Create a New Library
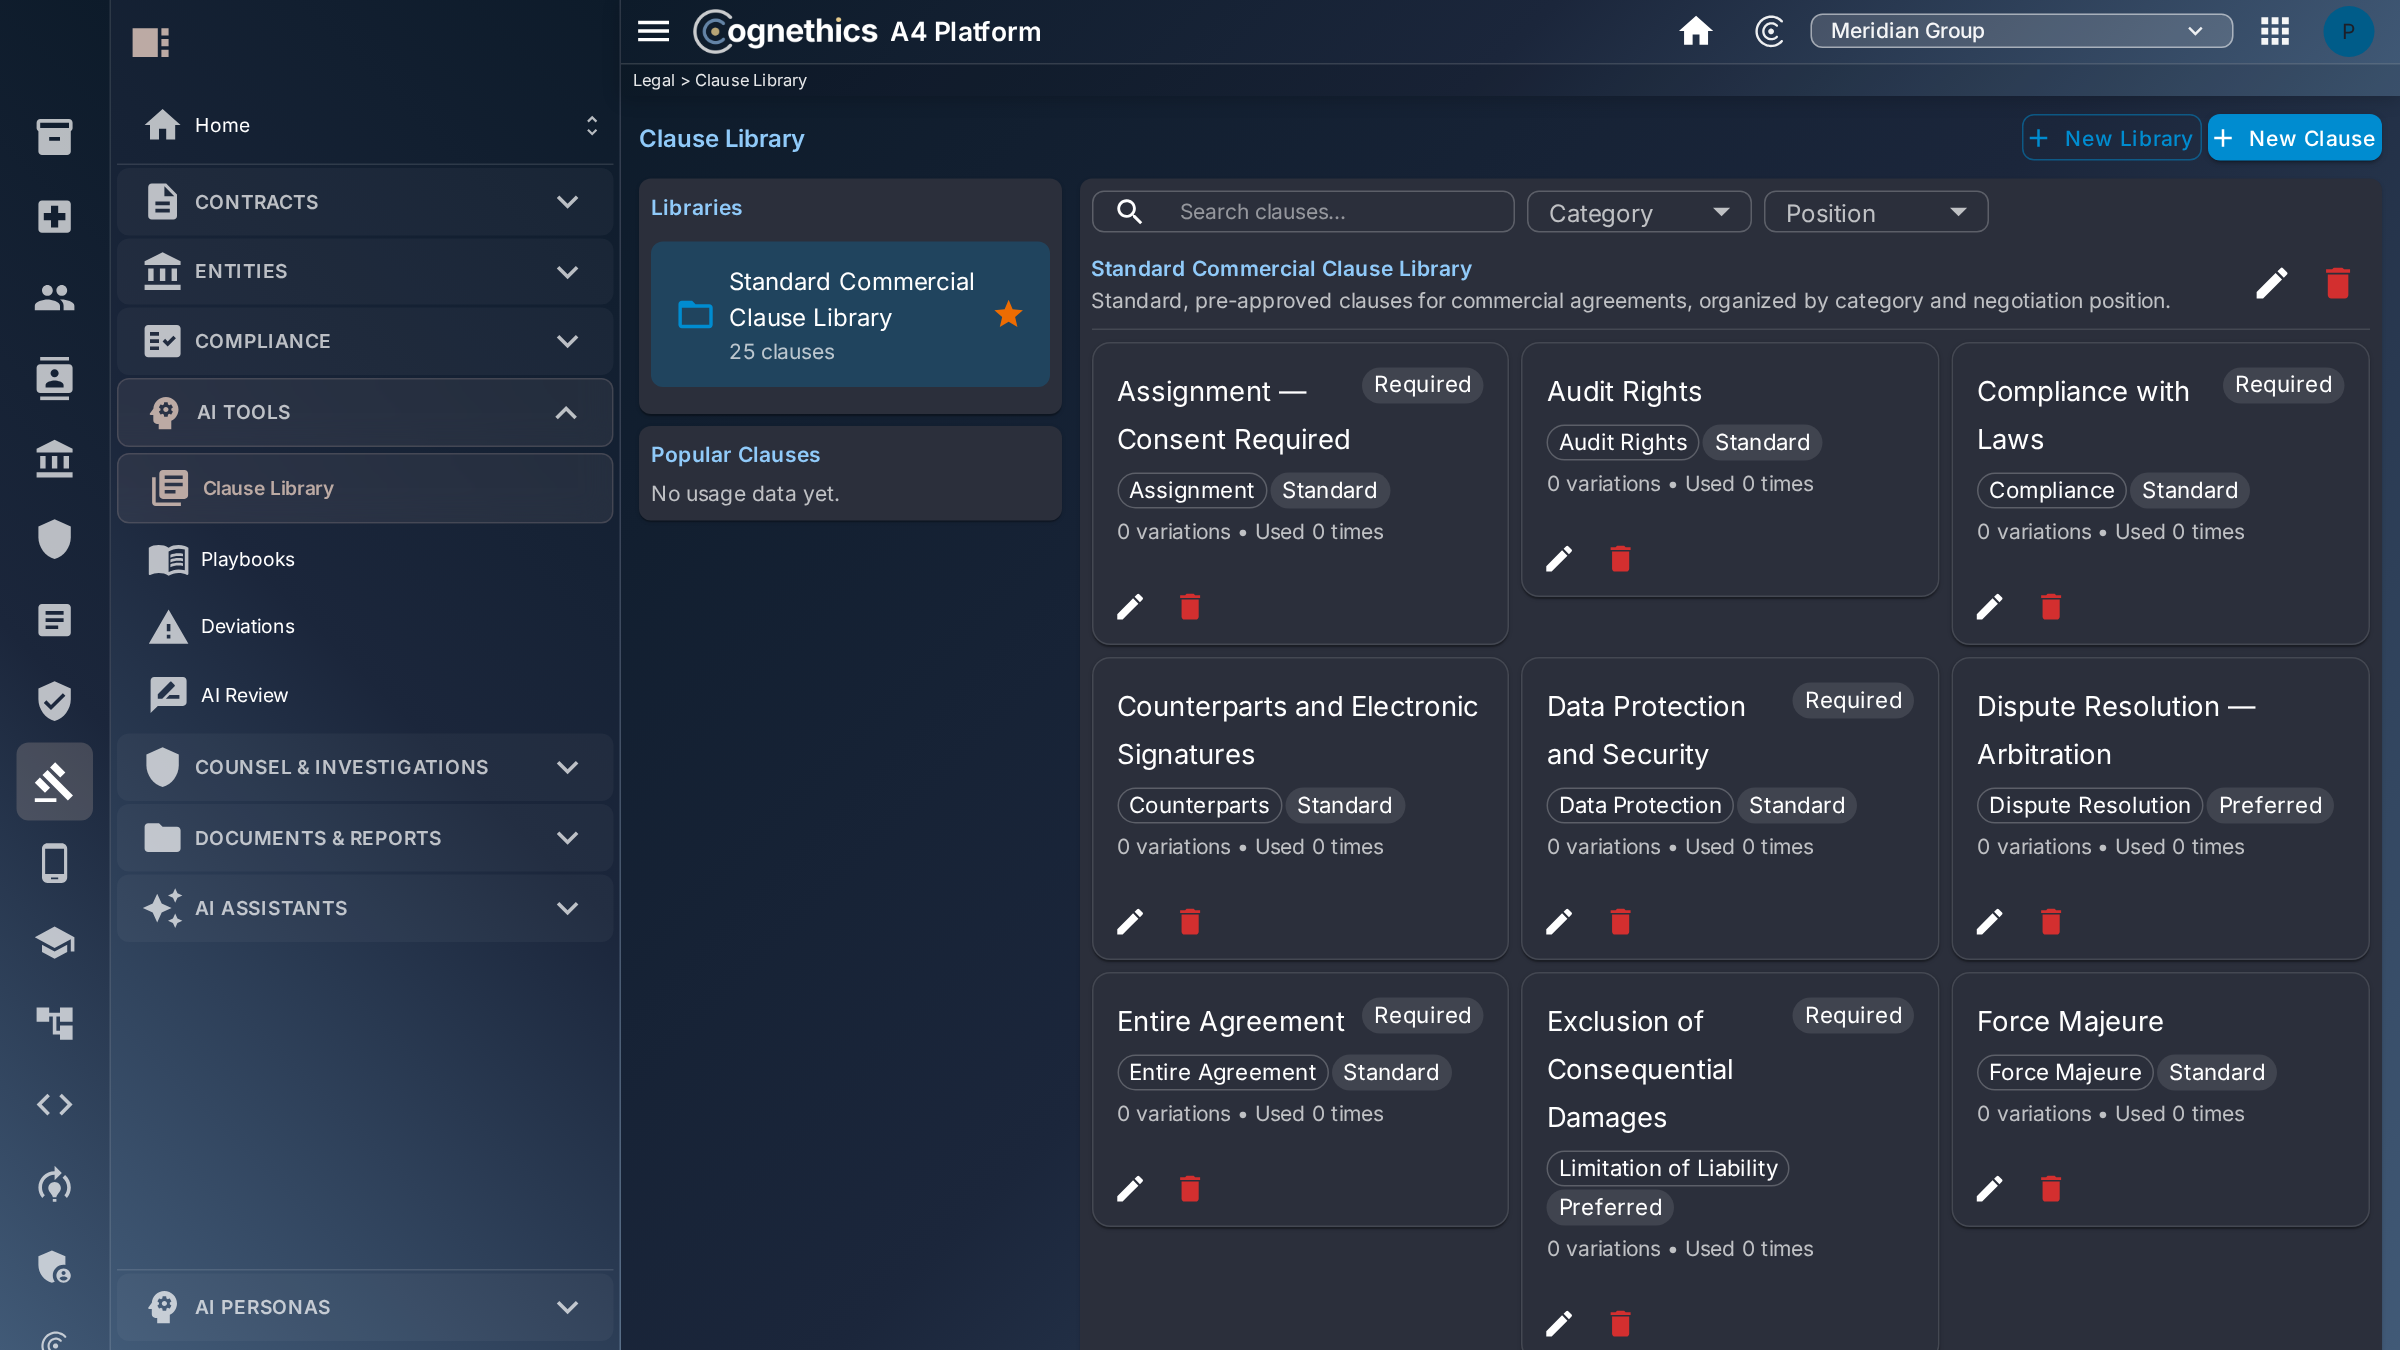 2110,138
